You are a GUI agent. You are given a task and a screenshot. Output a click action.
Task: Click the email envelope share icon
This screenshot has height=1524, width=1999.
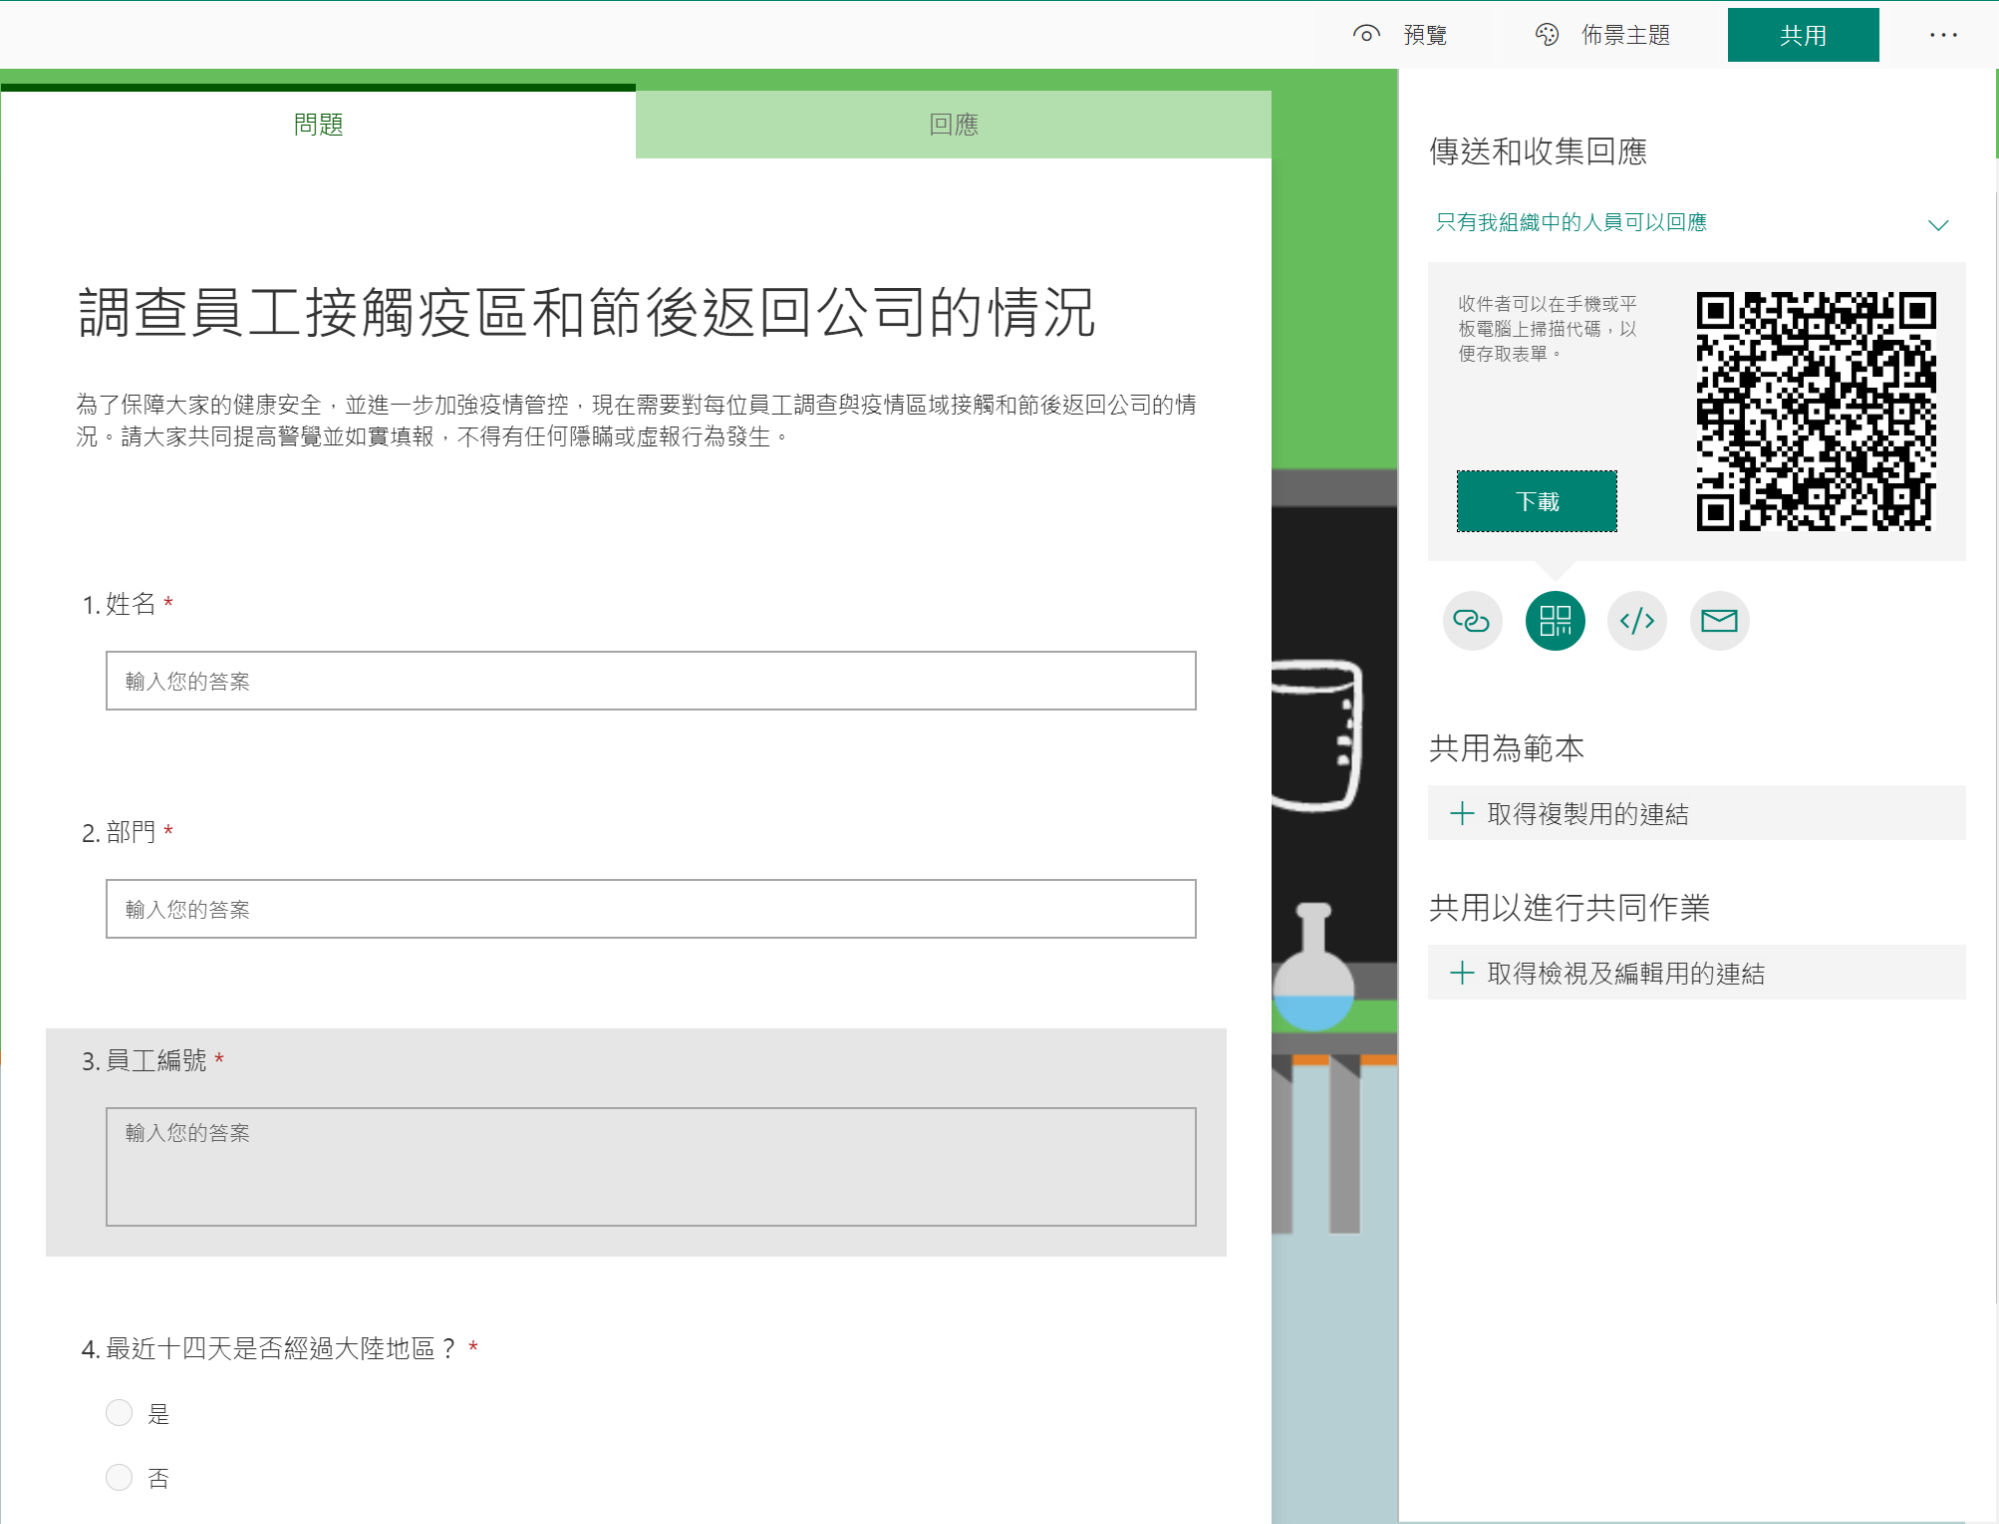point(1718,621)
